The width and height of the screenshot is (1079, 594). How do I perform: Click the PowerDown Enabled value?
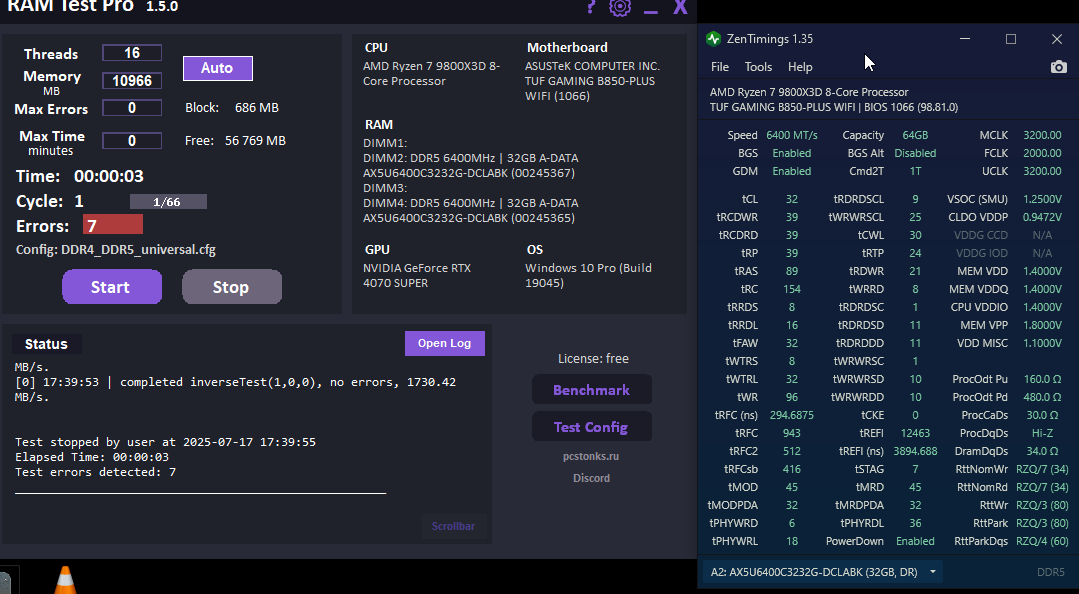915,541
